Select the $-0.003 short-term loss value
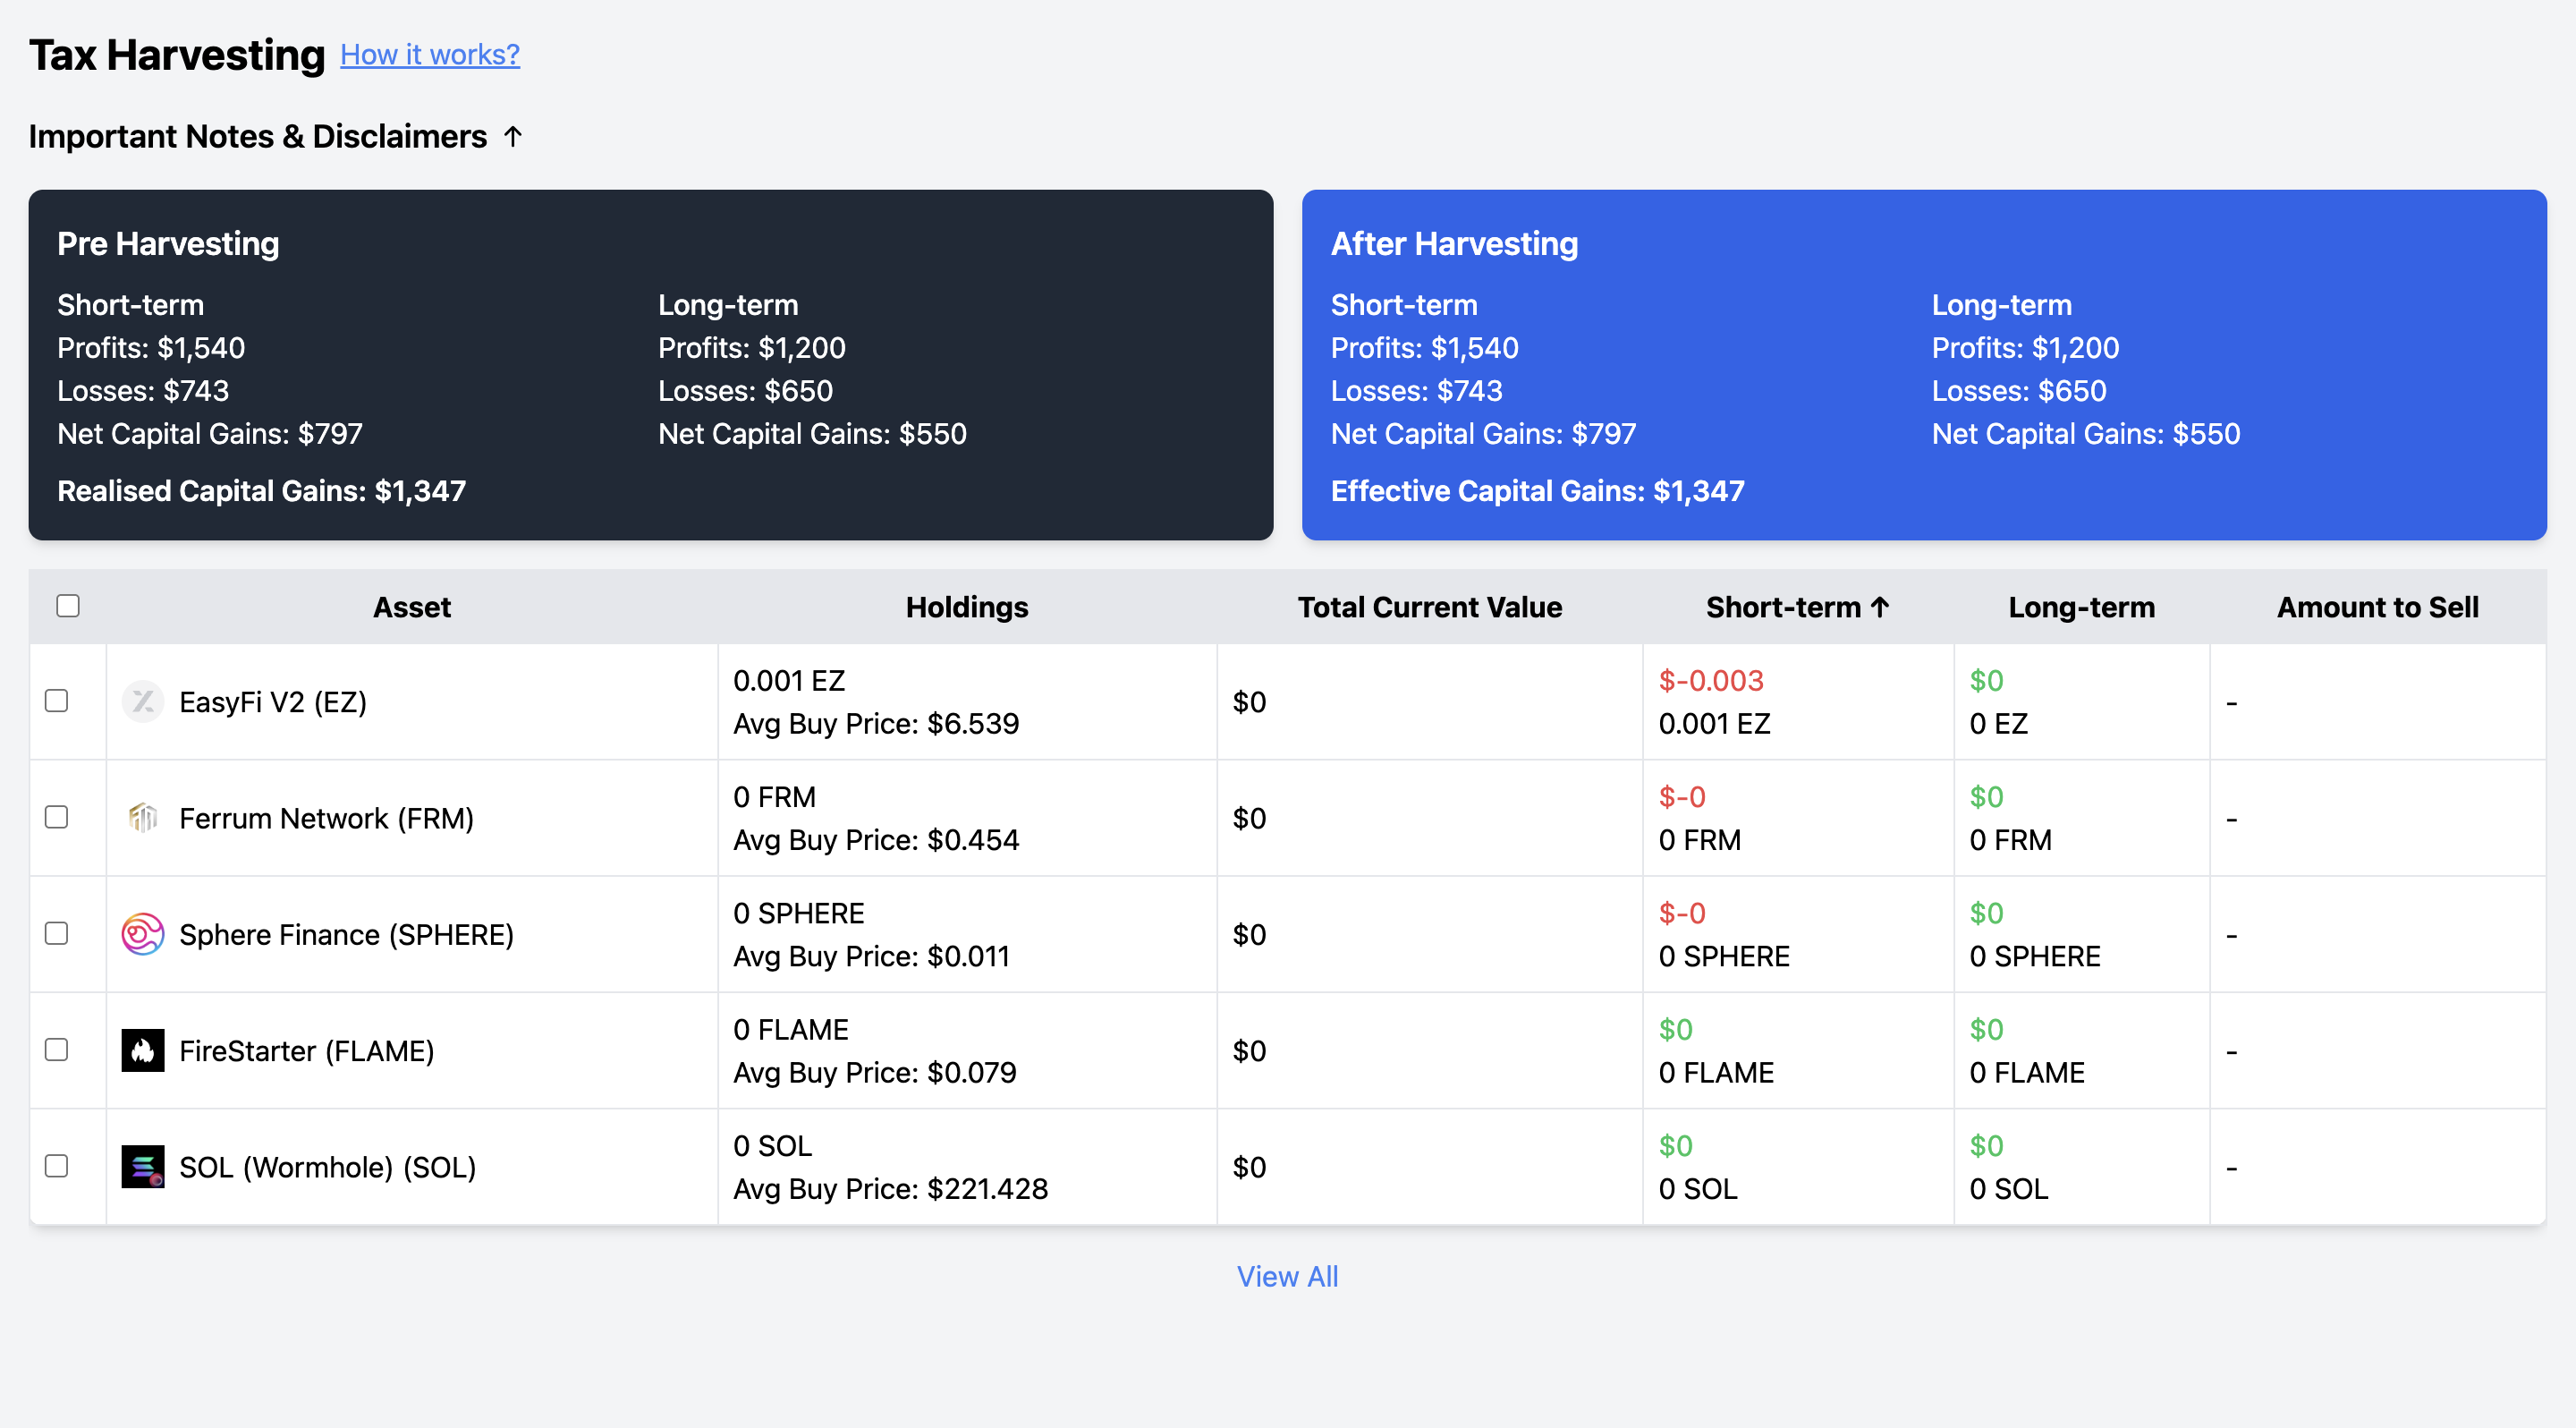Viewport: 2576px width, 1428px height. 1710,680
